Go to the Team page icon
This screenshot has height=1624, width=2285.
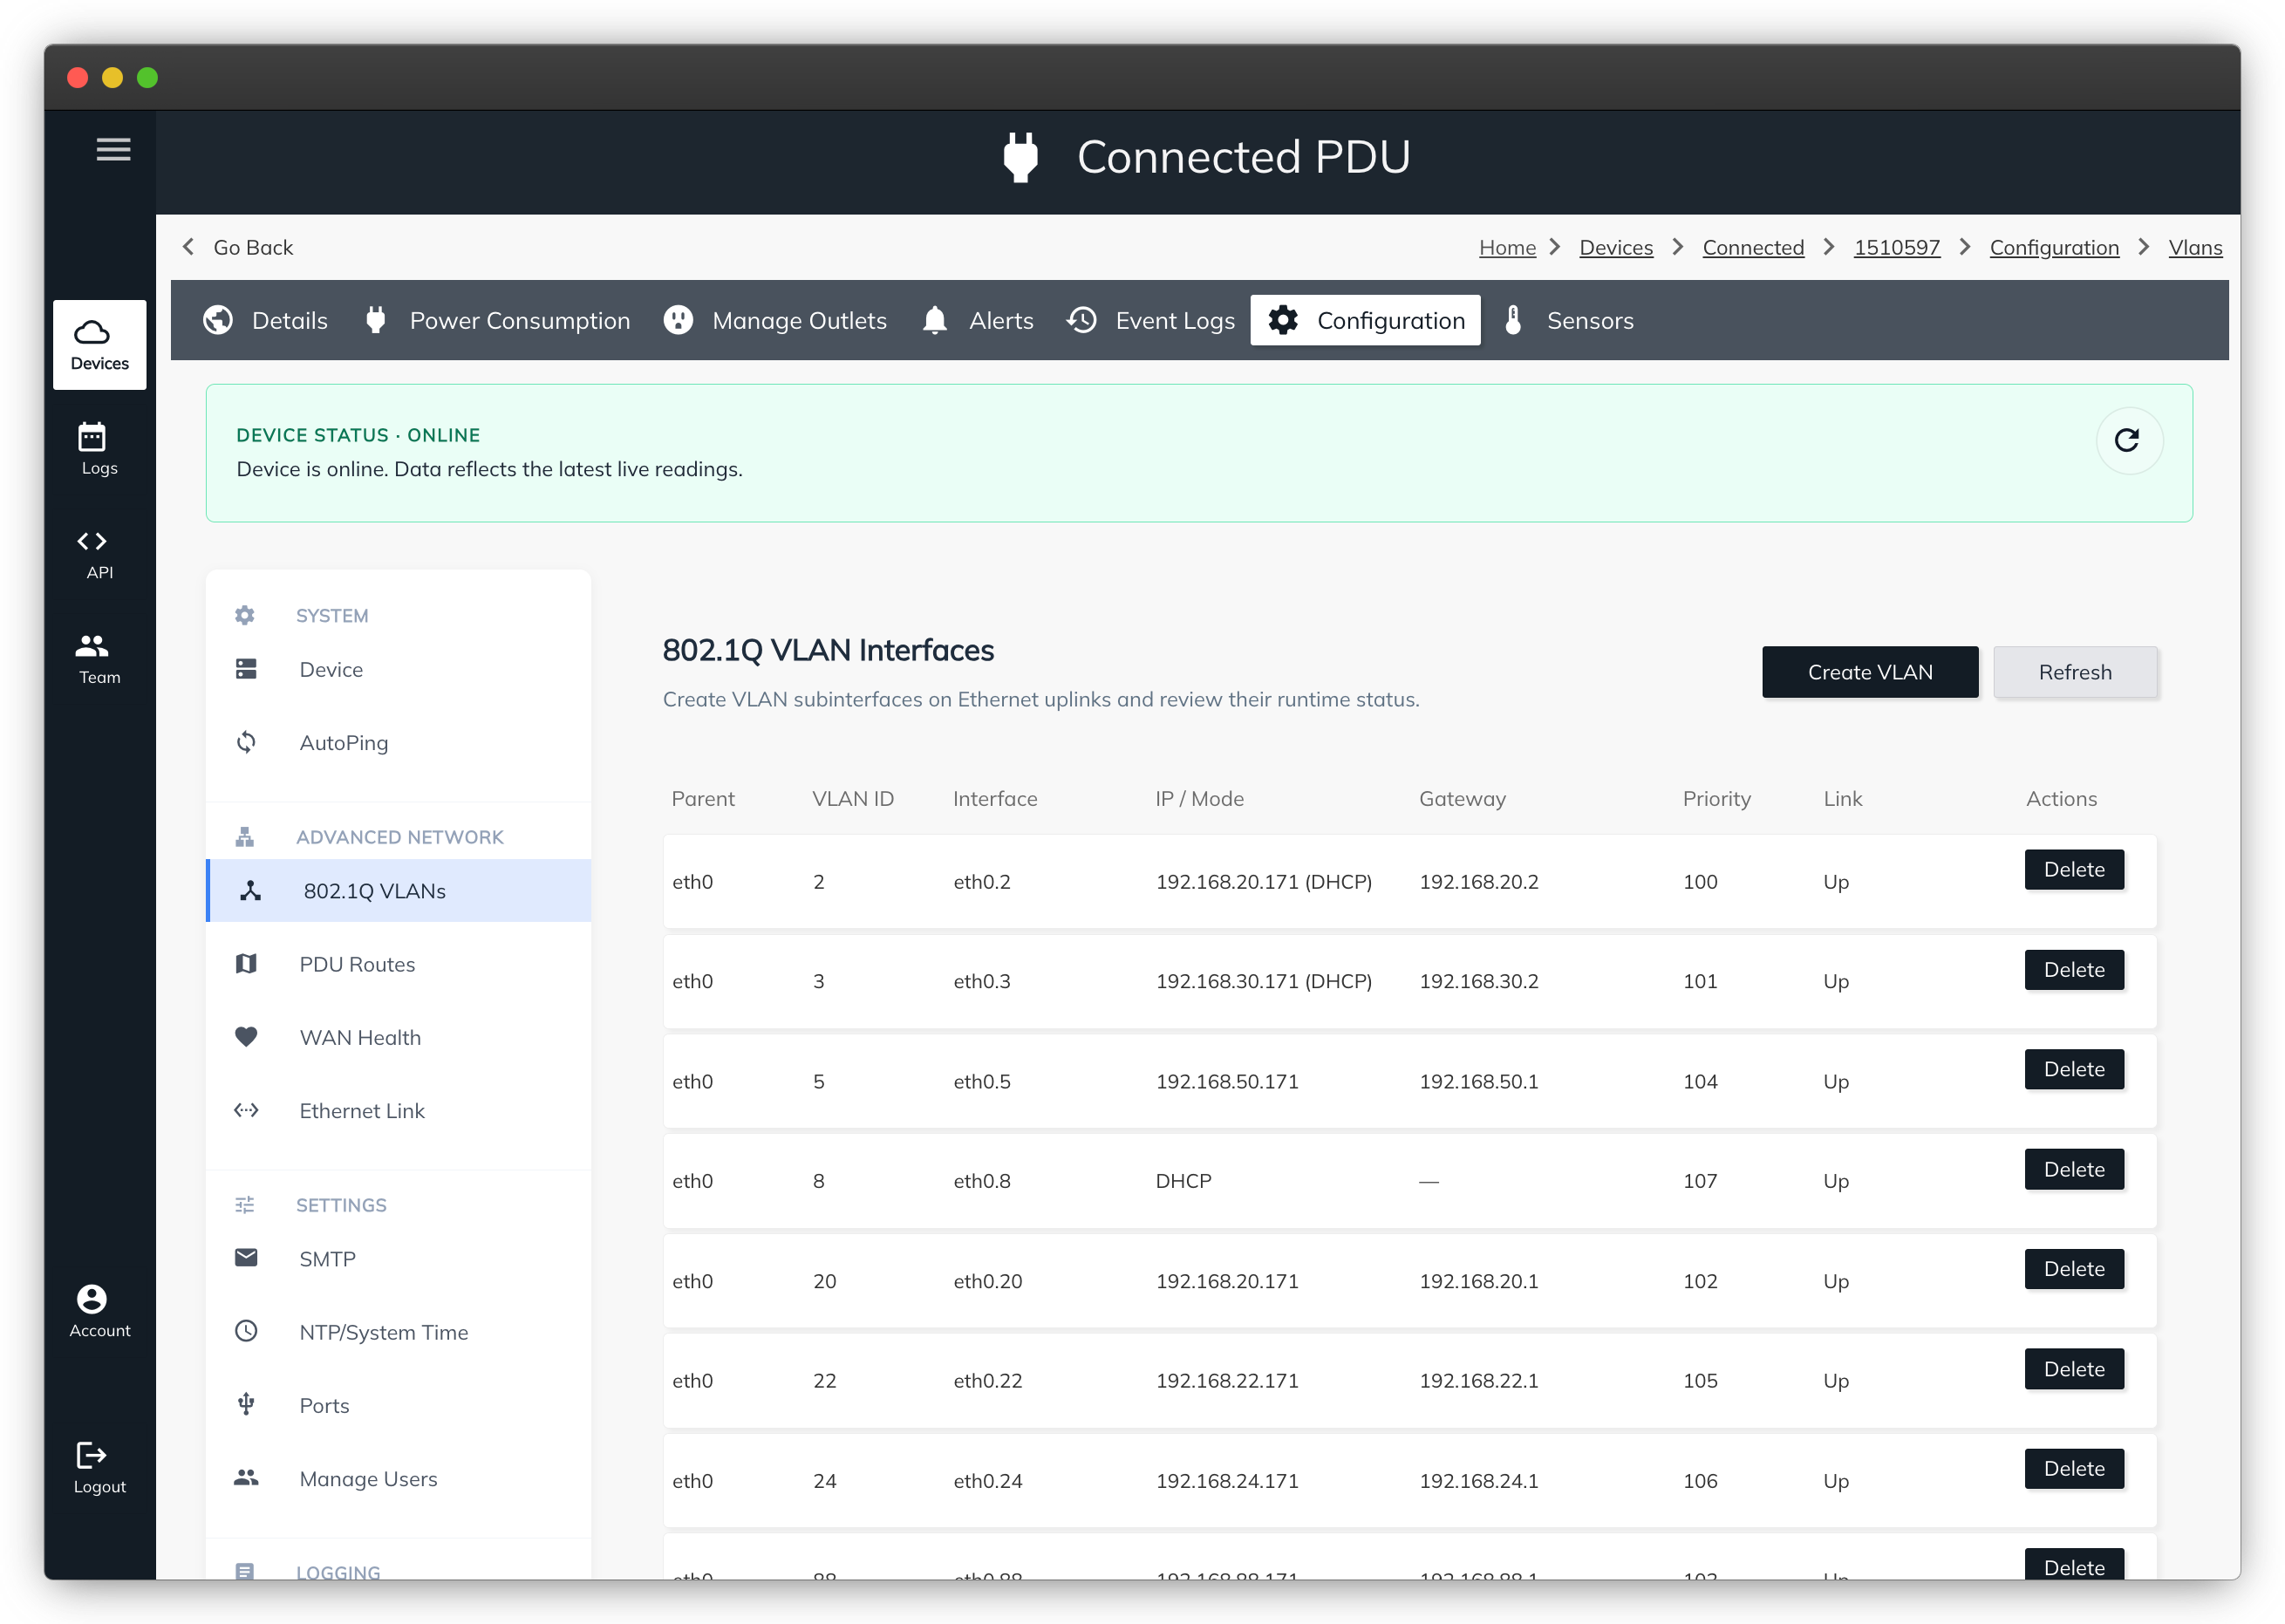pos(92,646)
